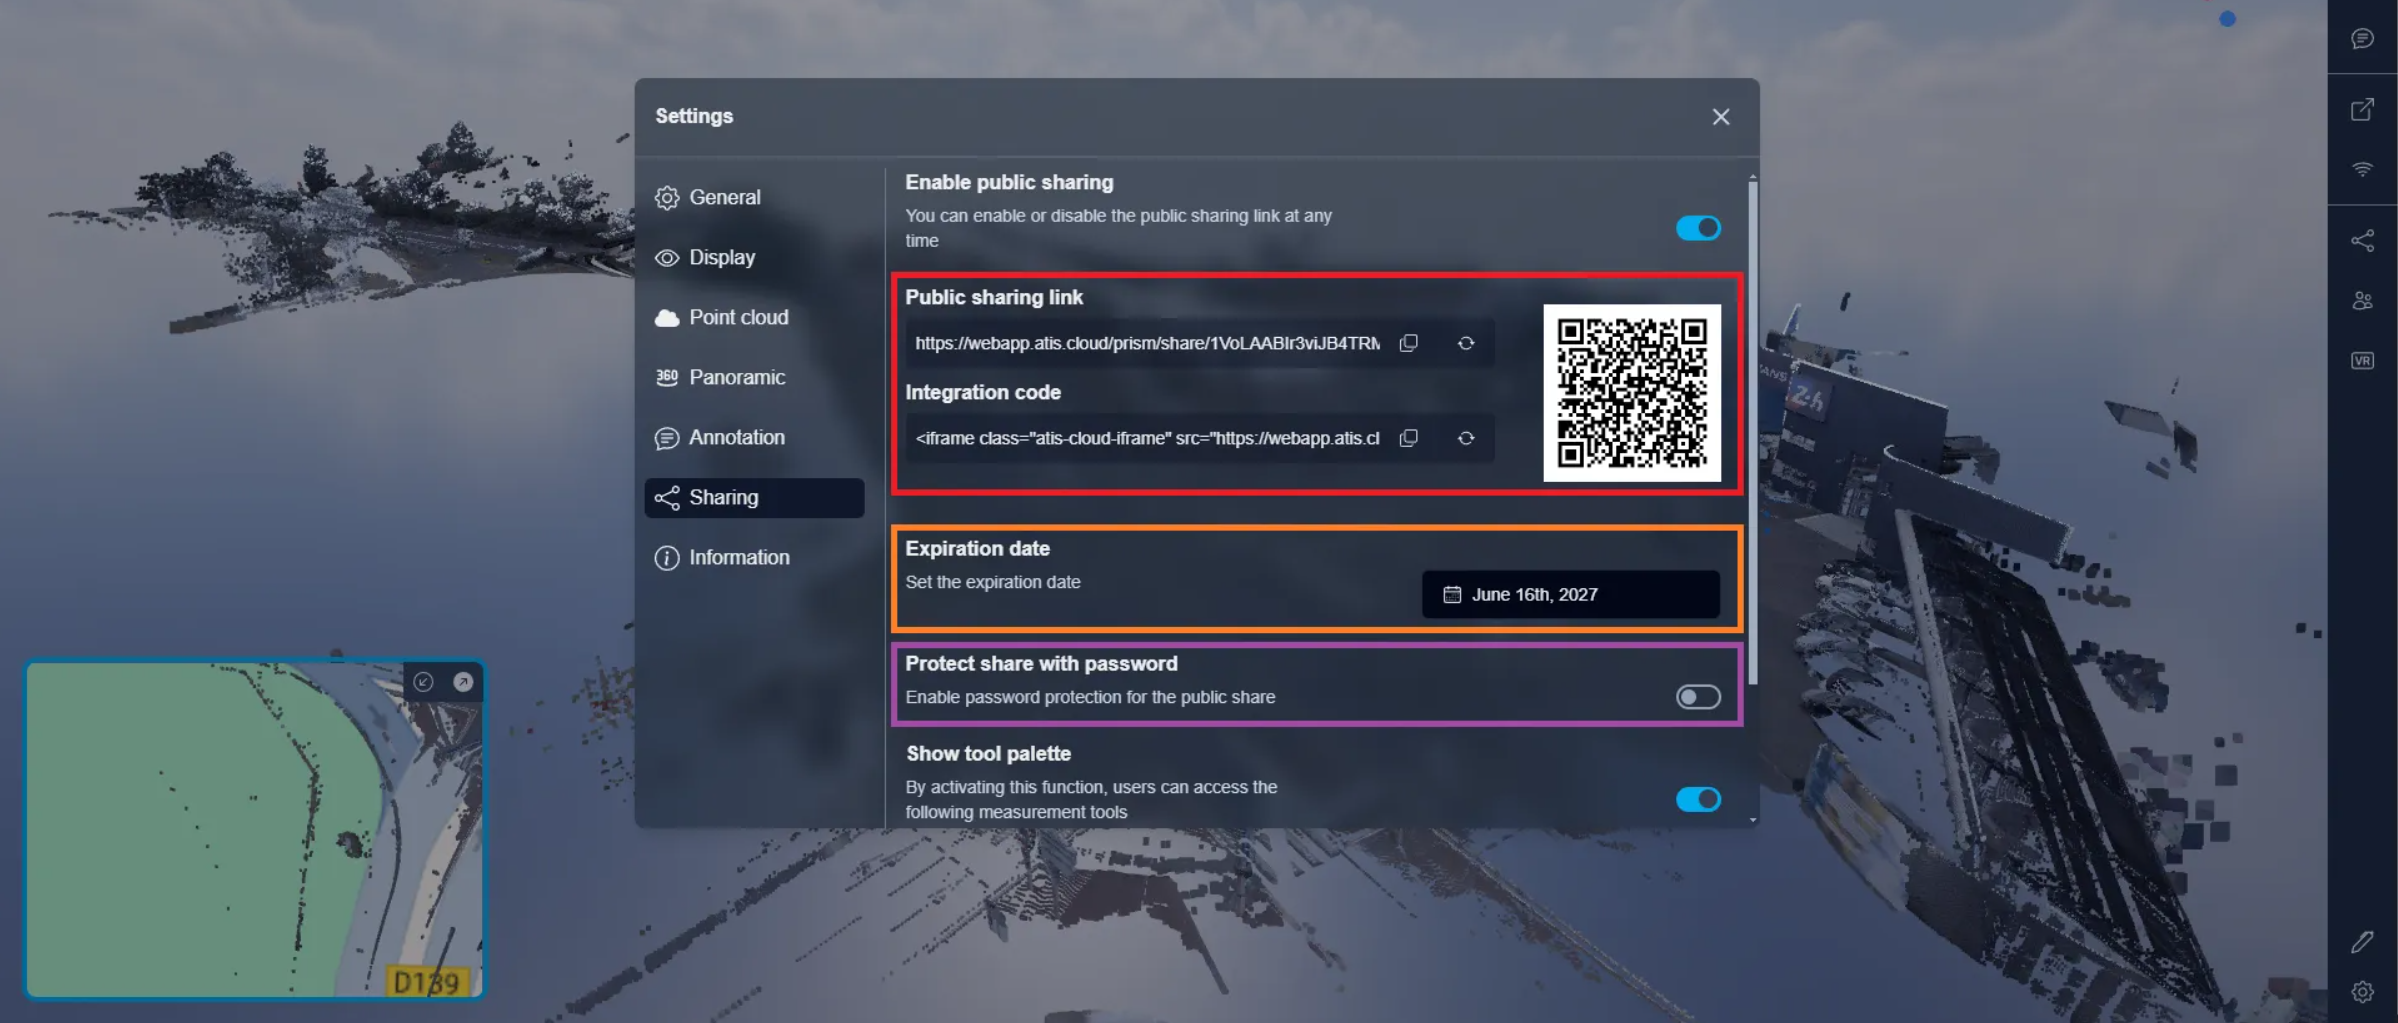This screenshot has height=1023, width=2398.
Task: Collapse the minimap panel
Action: click(423, 682)
